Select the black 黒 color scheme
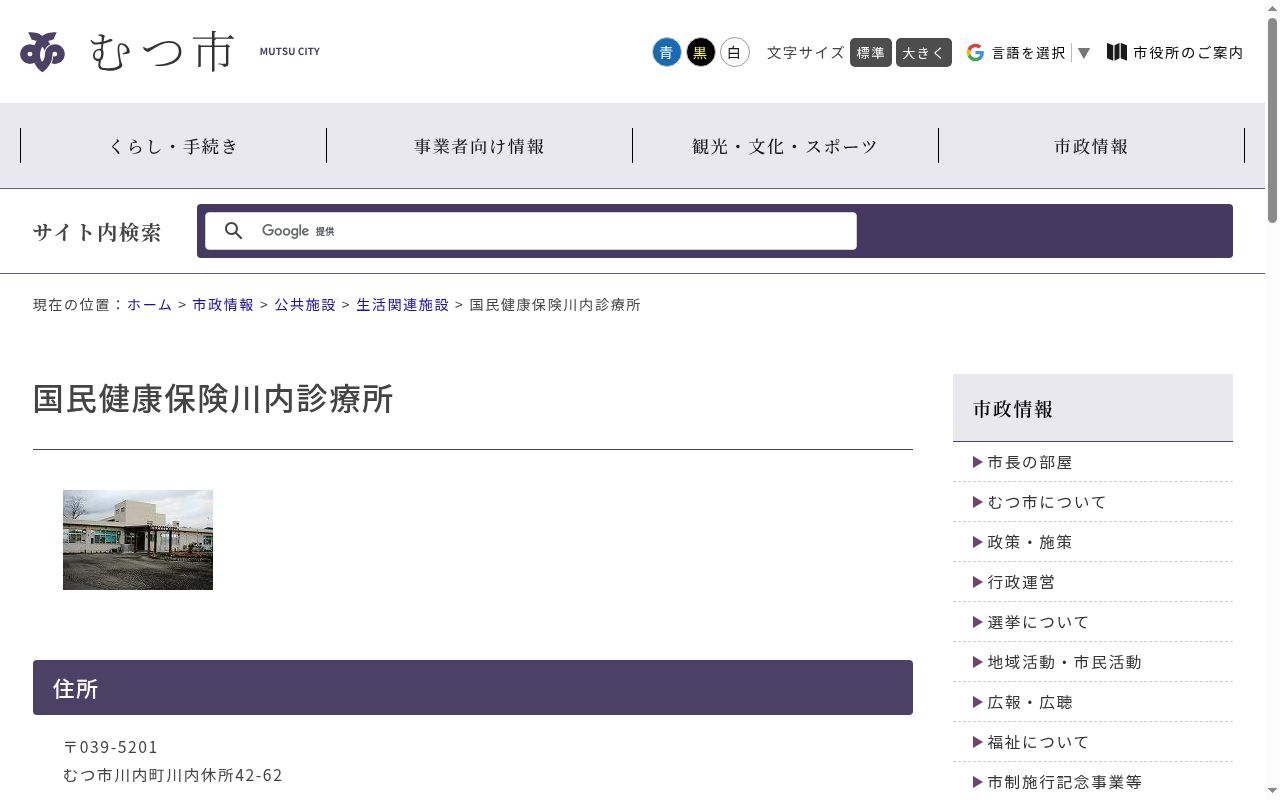Screen dimensions: 1280x800 701,52
